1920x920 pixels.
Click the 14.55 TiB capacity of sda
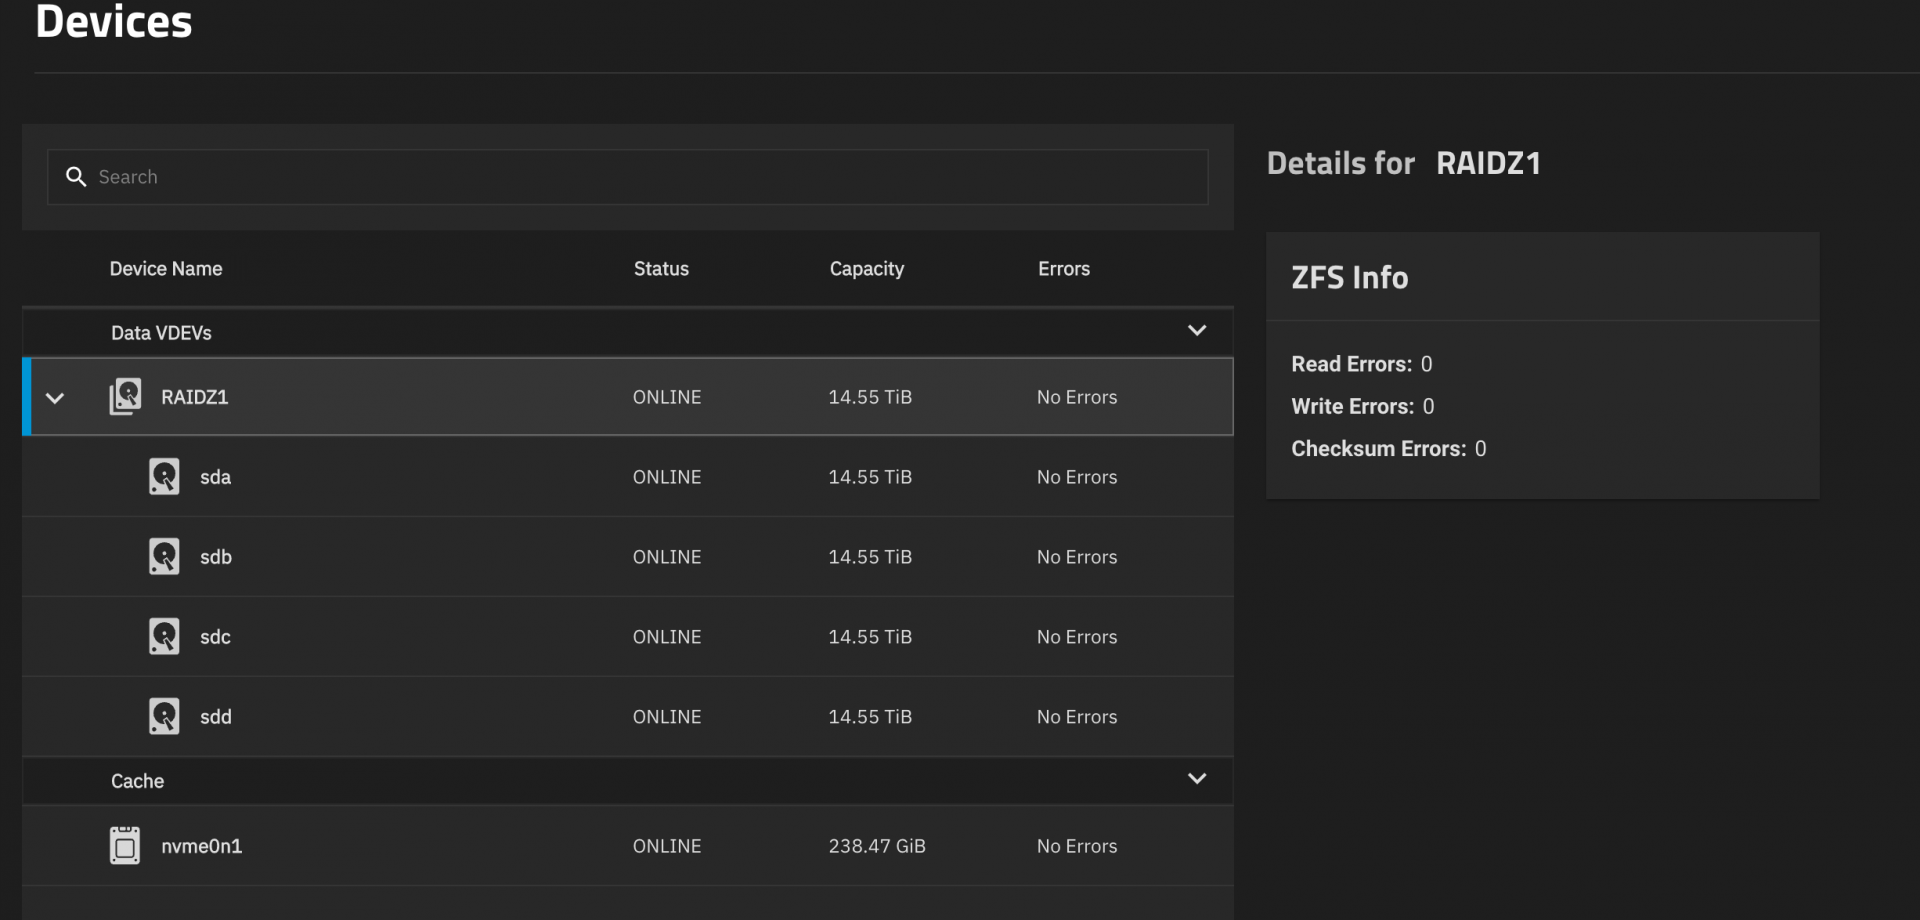point(870,478)
